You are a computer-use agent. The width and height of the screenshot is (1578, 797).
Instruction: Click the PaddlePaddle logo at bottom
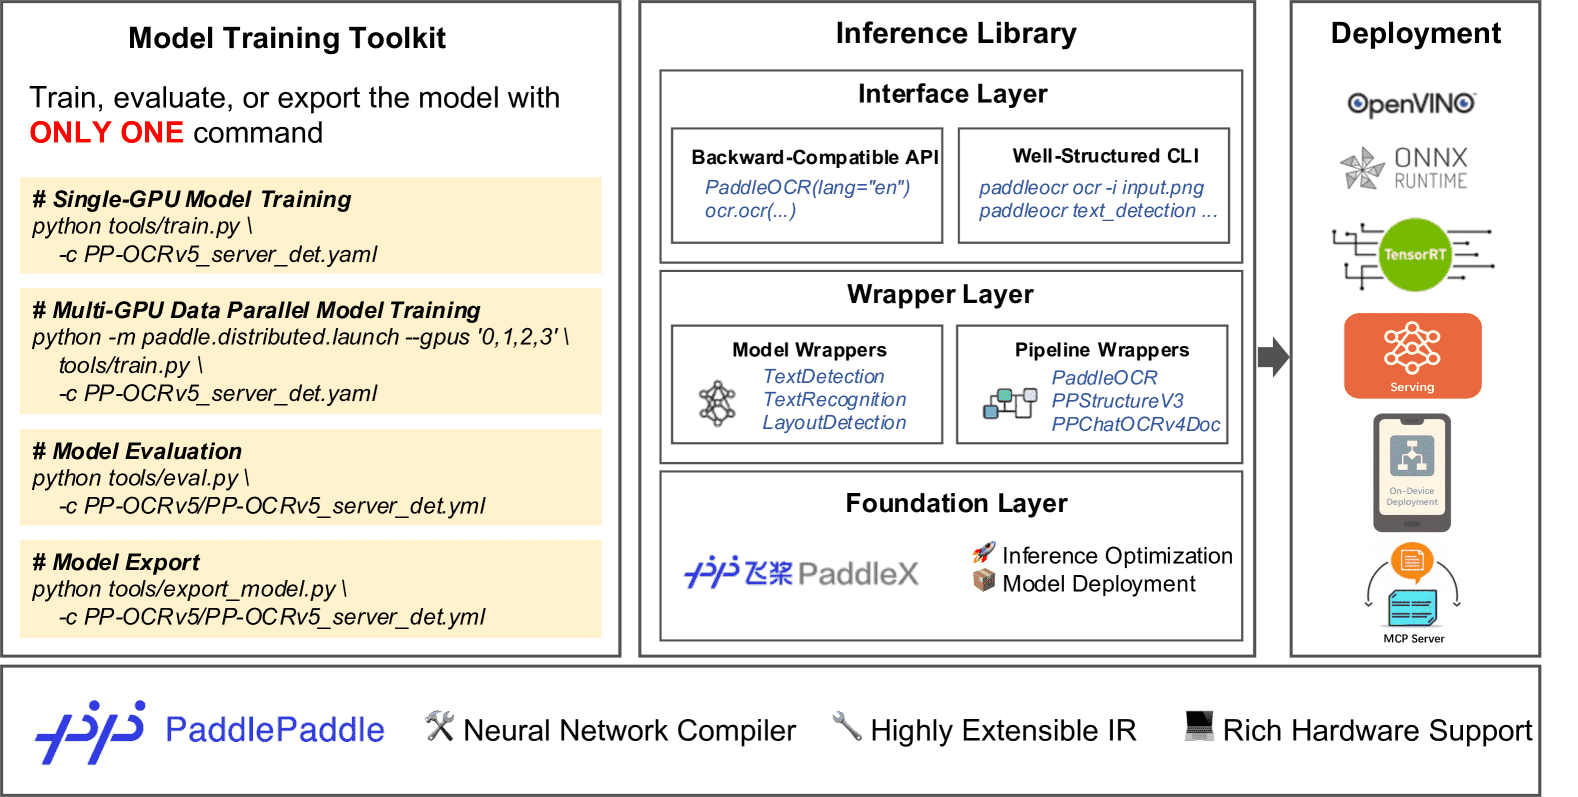point(210,731)
